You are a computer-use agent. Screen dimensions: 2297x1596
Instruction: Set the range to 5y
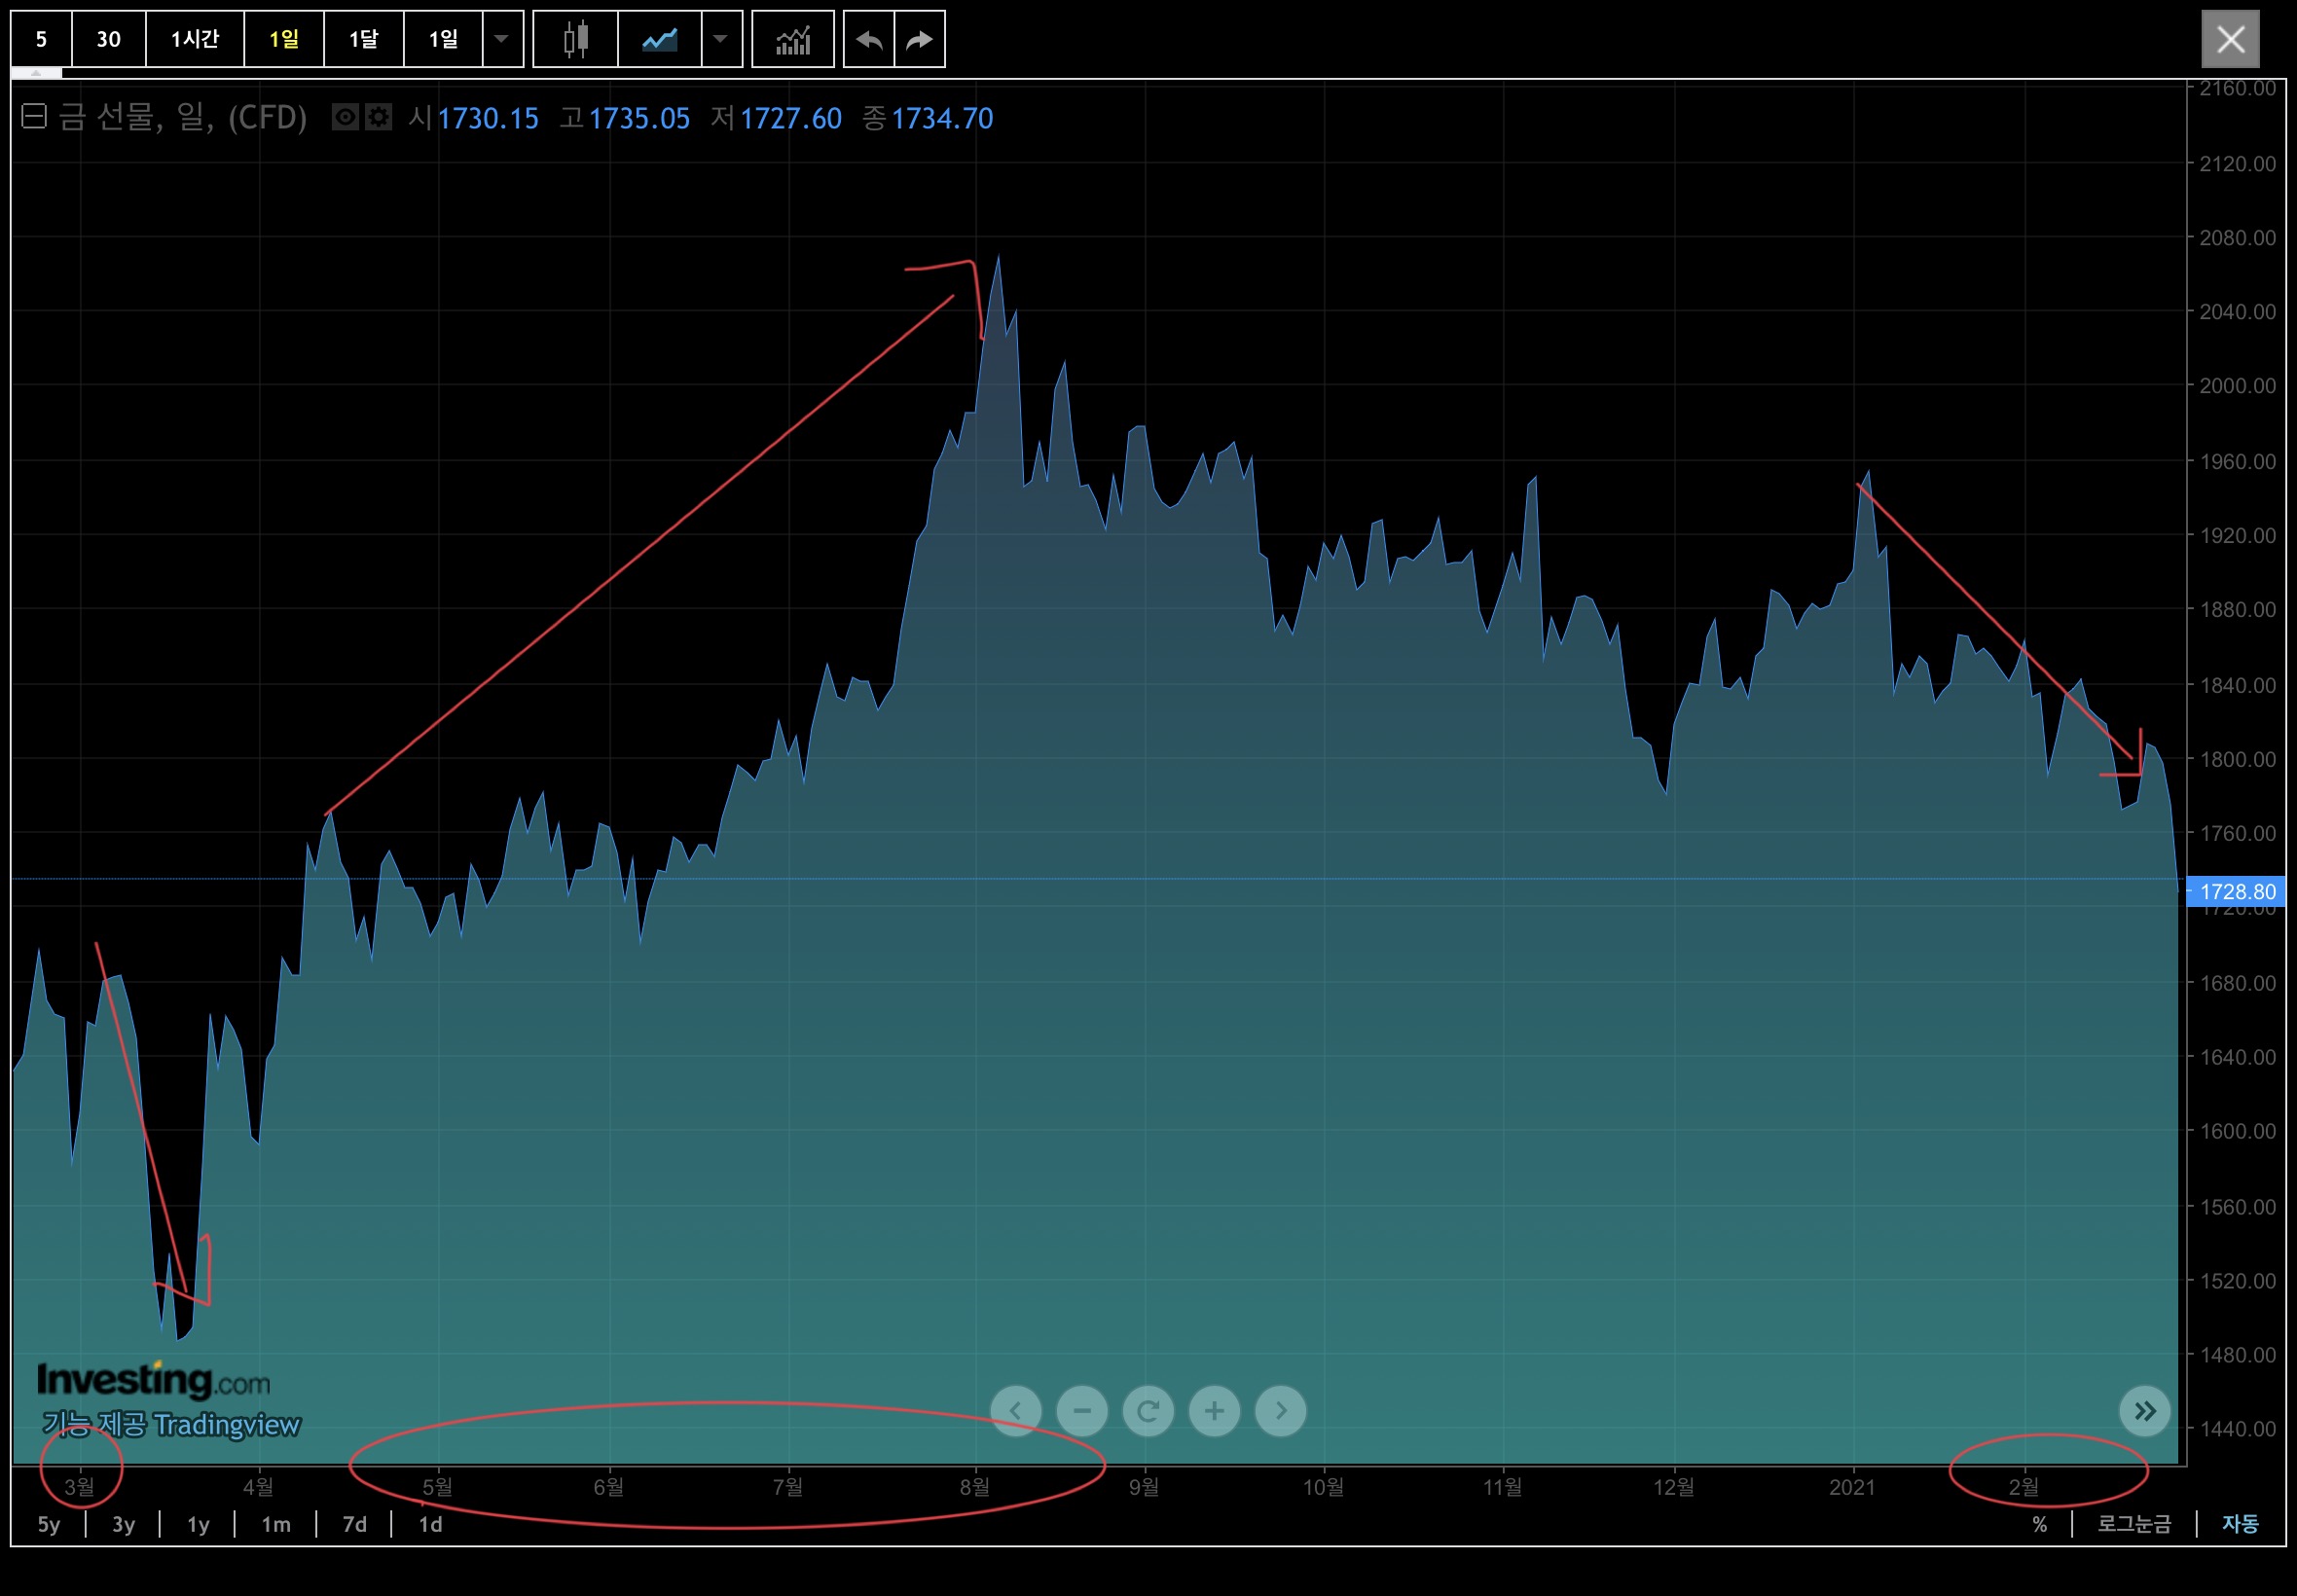pos(49,1524)
